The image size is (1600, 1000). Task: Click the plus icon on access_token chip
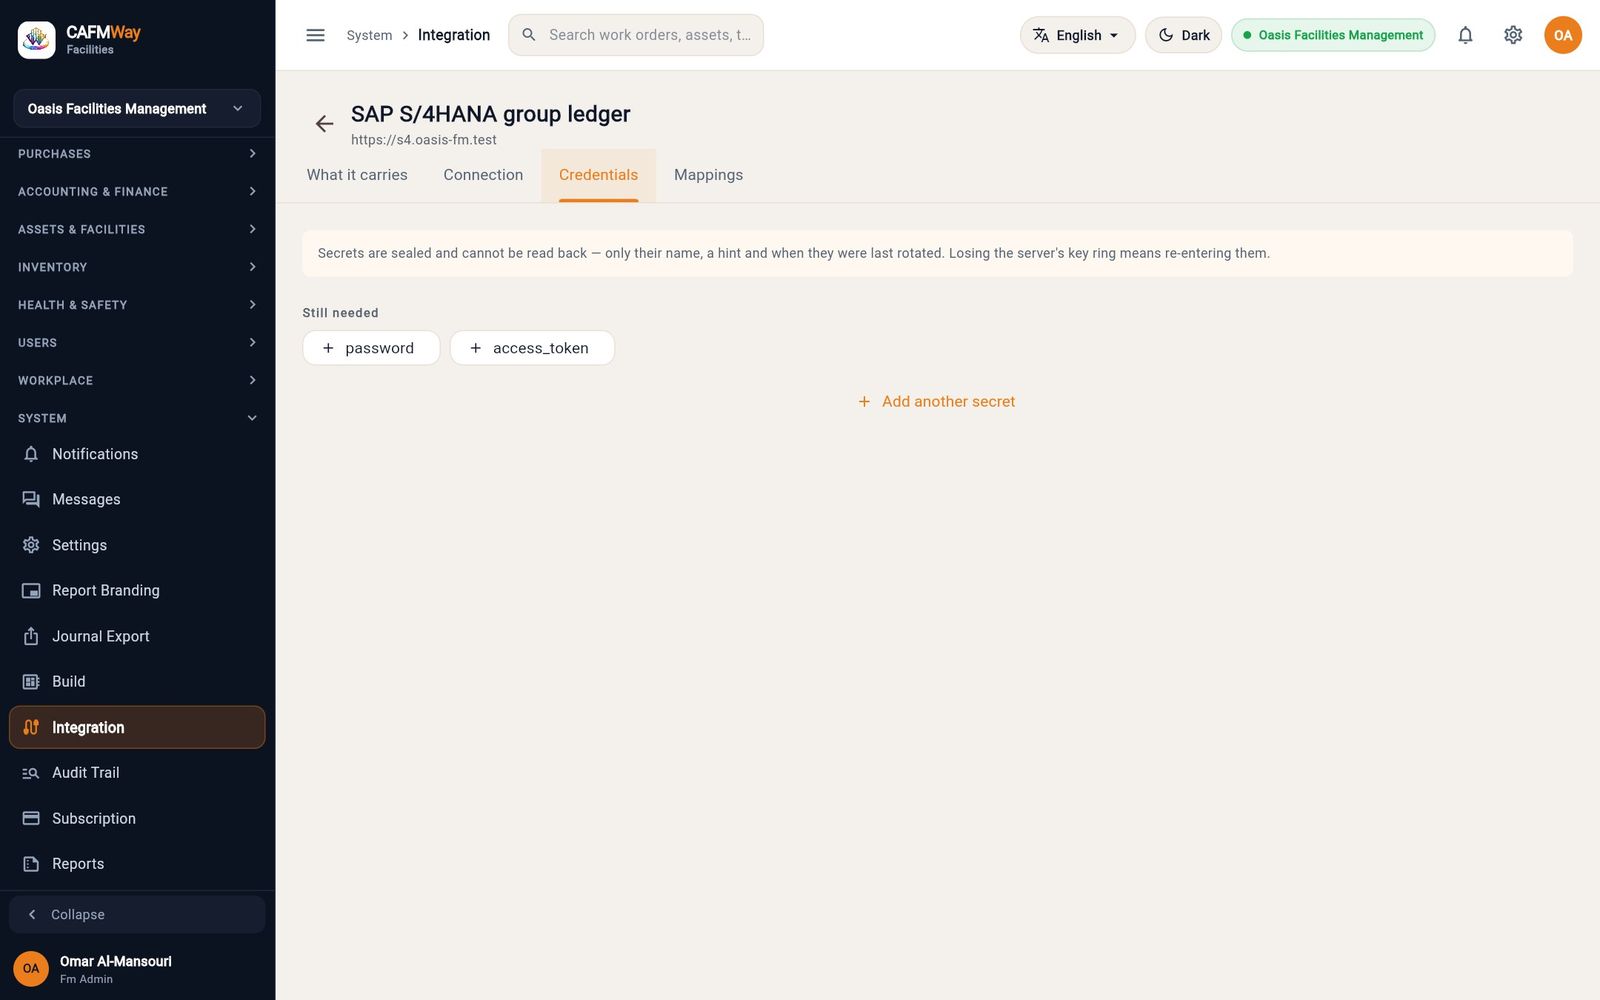click(x=476, y=348)
